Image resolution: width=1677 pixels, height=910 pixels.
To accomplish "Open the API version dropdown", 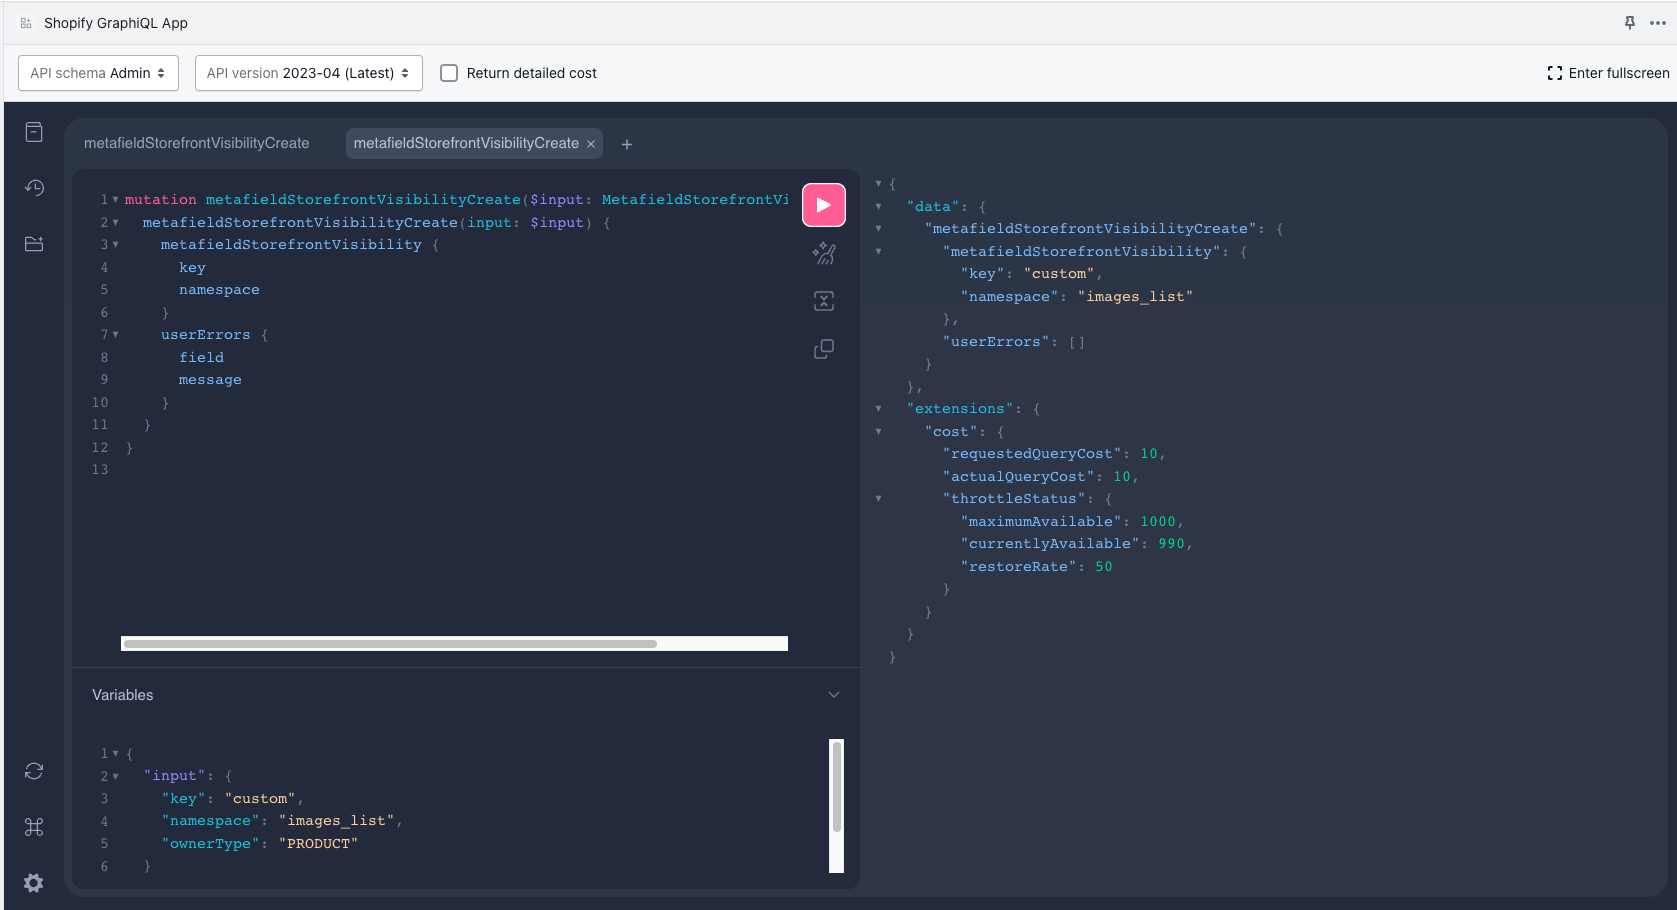I will 307,72.
